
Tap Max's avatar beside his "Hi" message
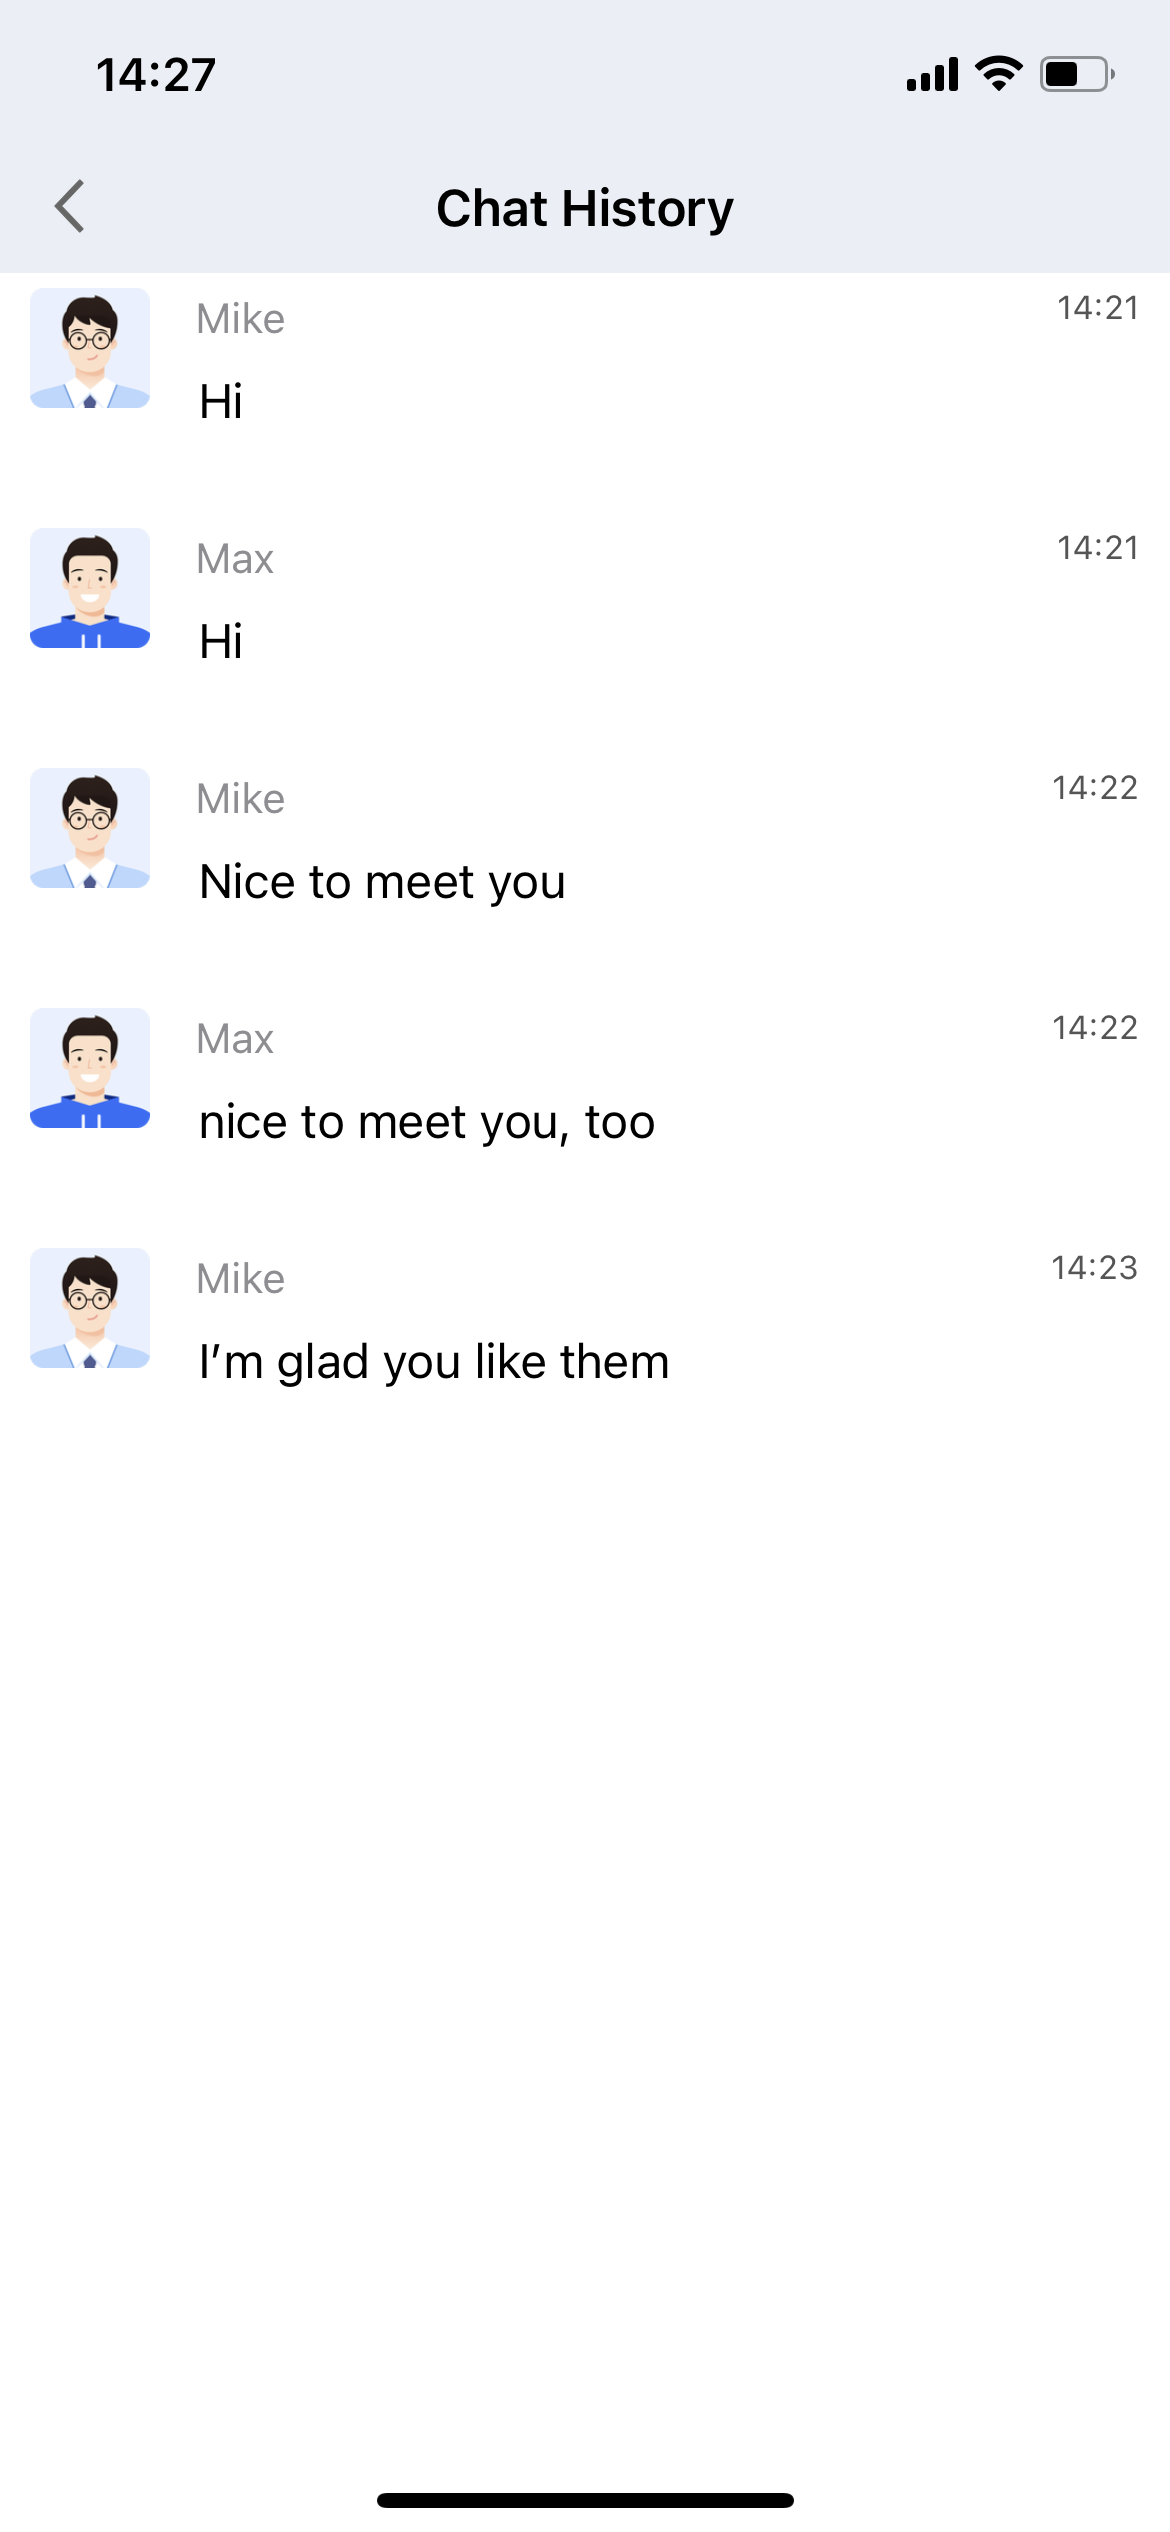(90, 588)
